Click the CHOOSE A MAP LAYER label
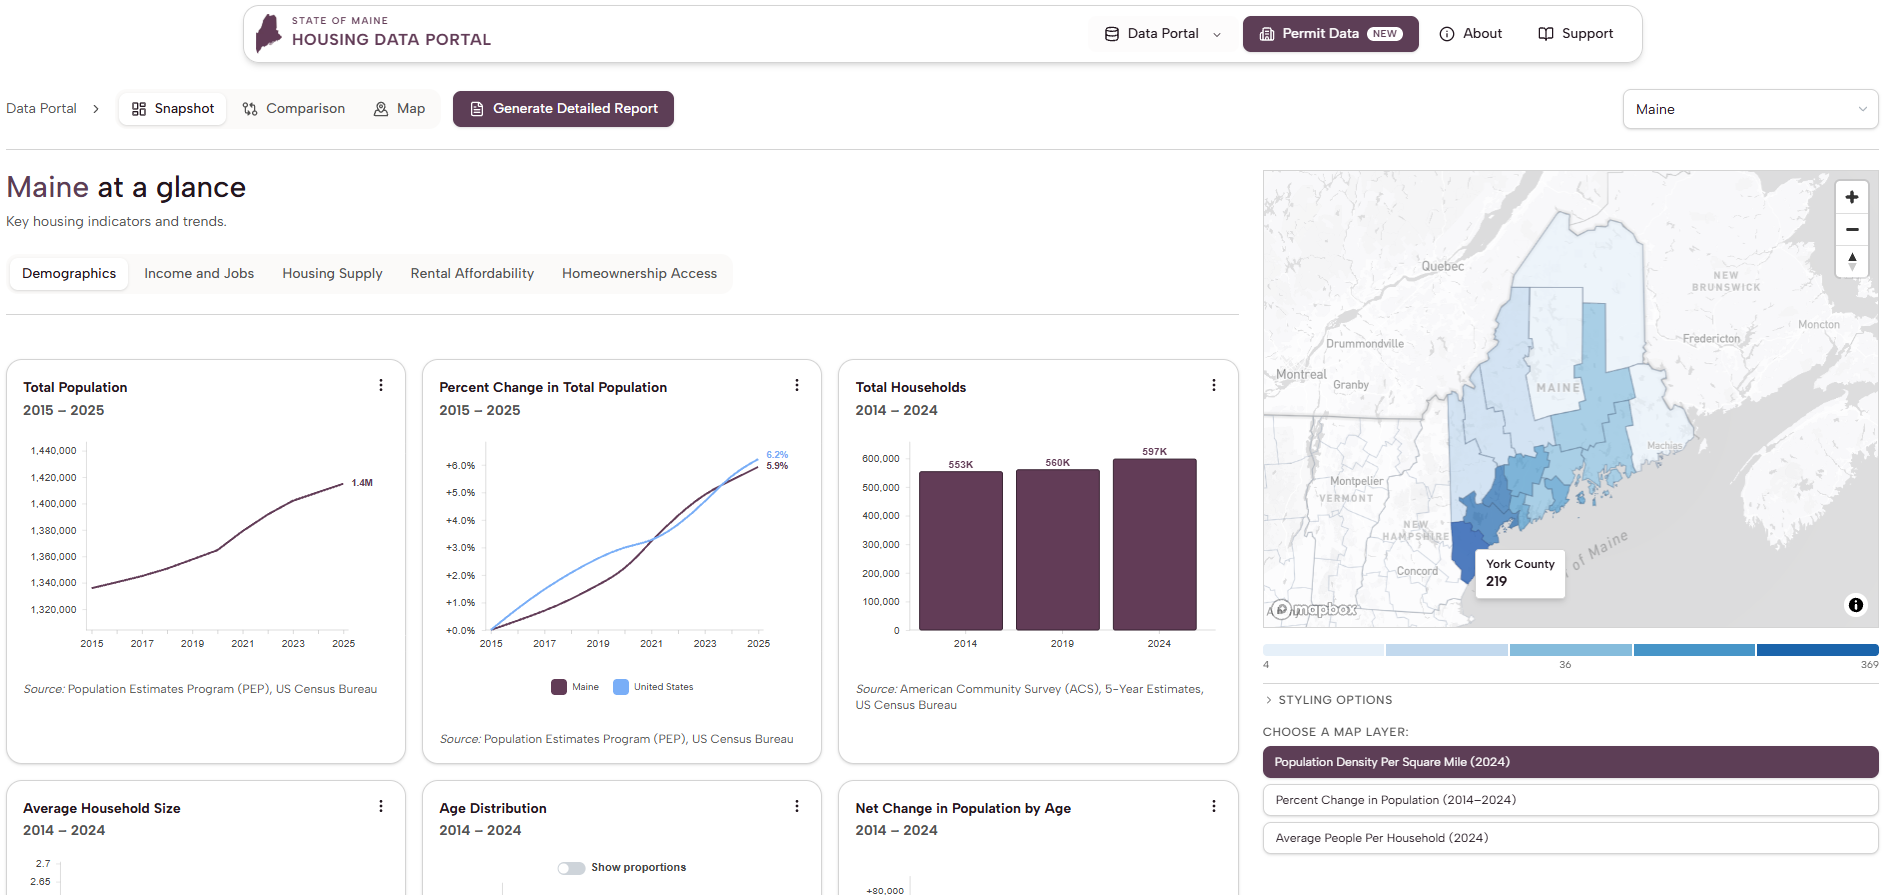This screenshot has width=1891, height=895. pos(1335,732)
